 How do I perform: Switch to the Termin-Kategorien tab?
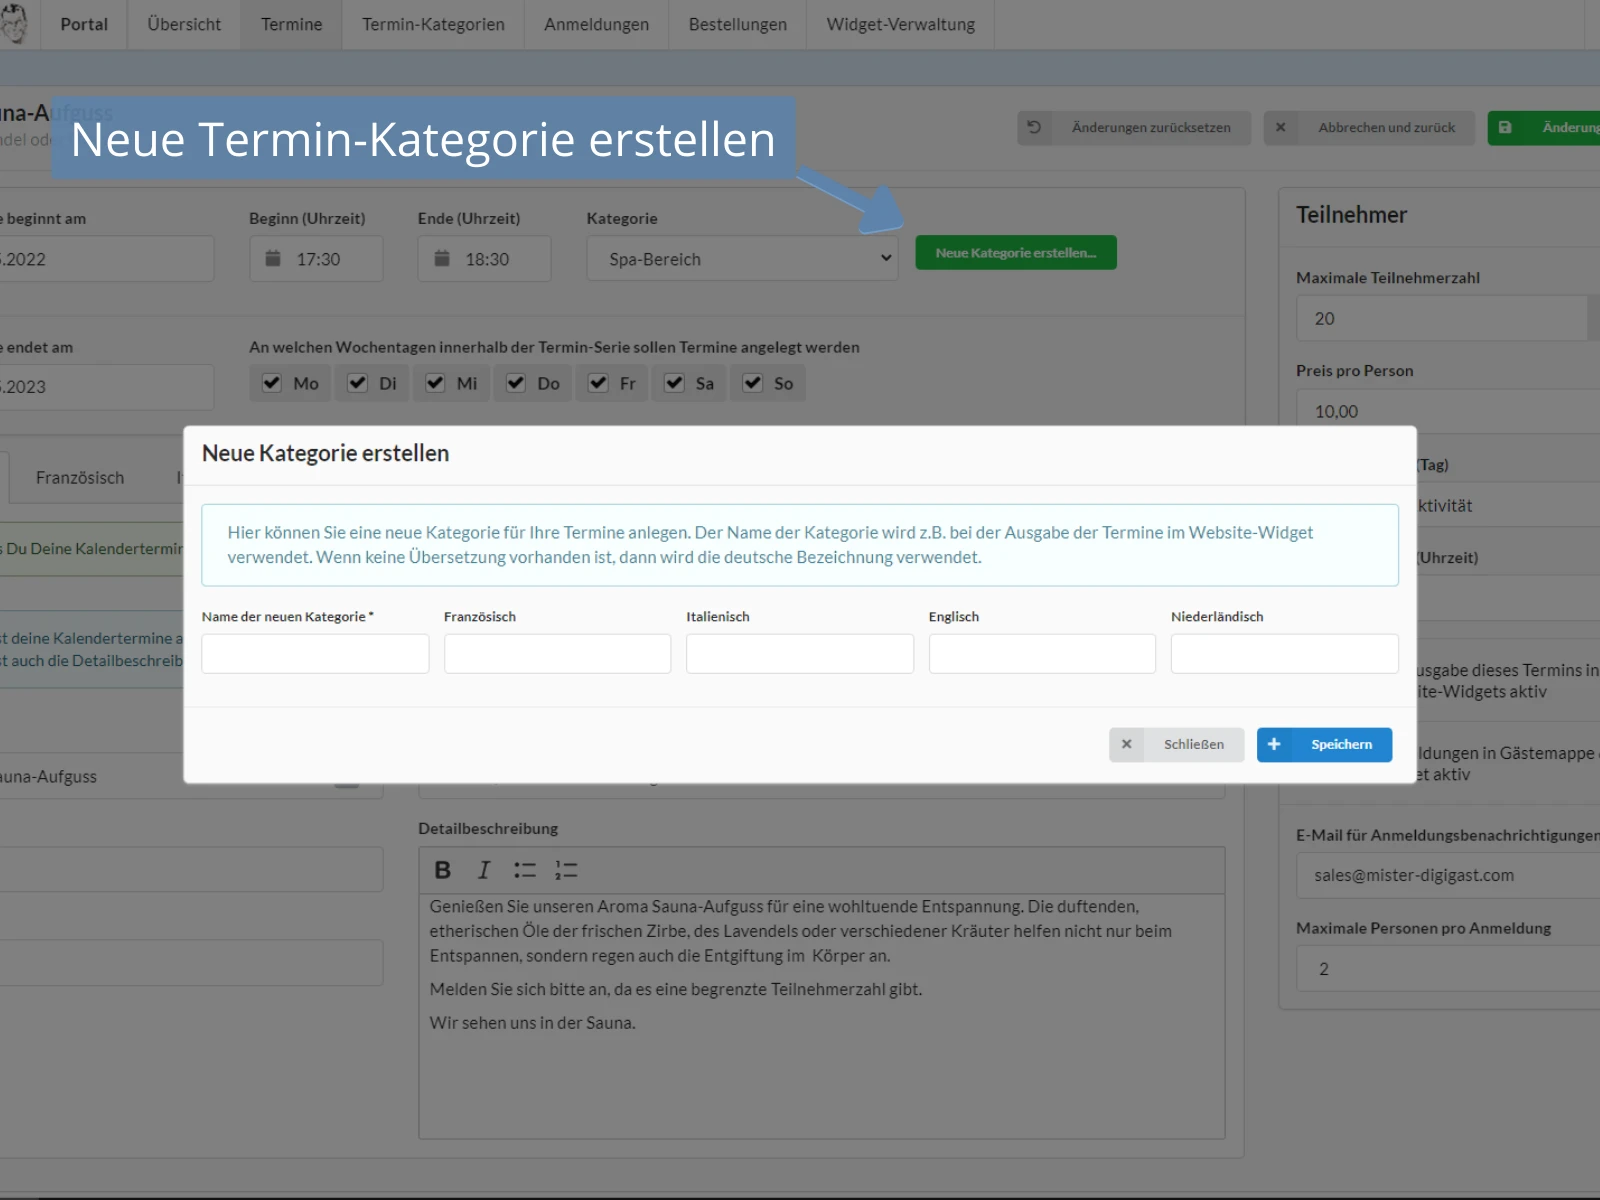tap(433, 24)
